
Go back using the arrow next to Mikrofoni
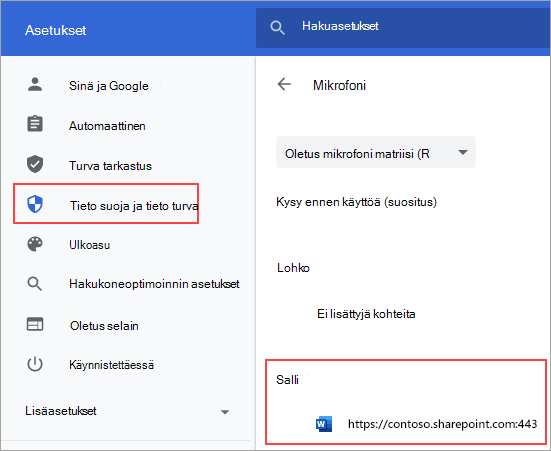tap(284, 84)
